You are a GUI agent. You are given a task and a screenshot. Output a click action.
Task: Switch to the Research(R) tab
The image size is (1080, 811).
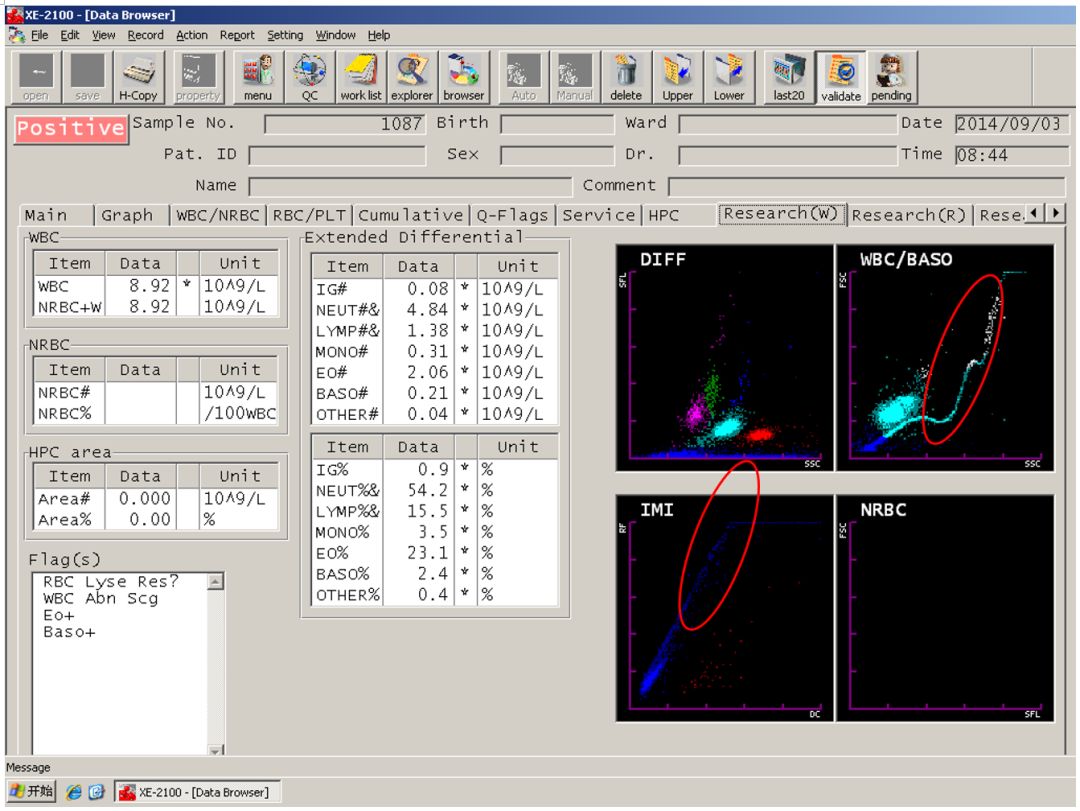click(909, 215)
